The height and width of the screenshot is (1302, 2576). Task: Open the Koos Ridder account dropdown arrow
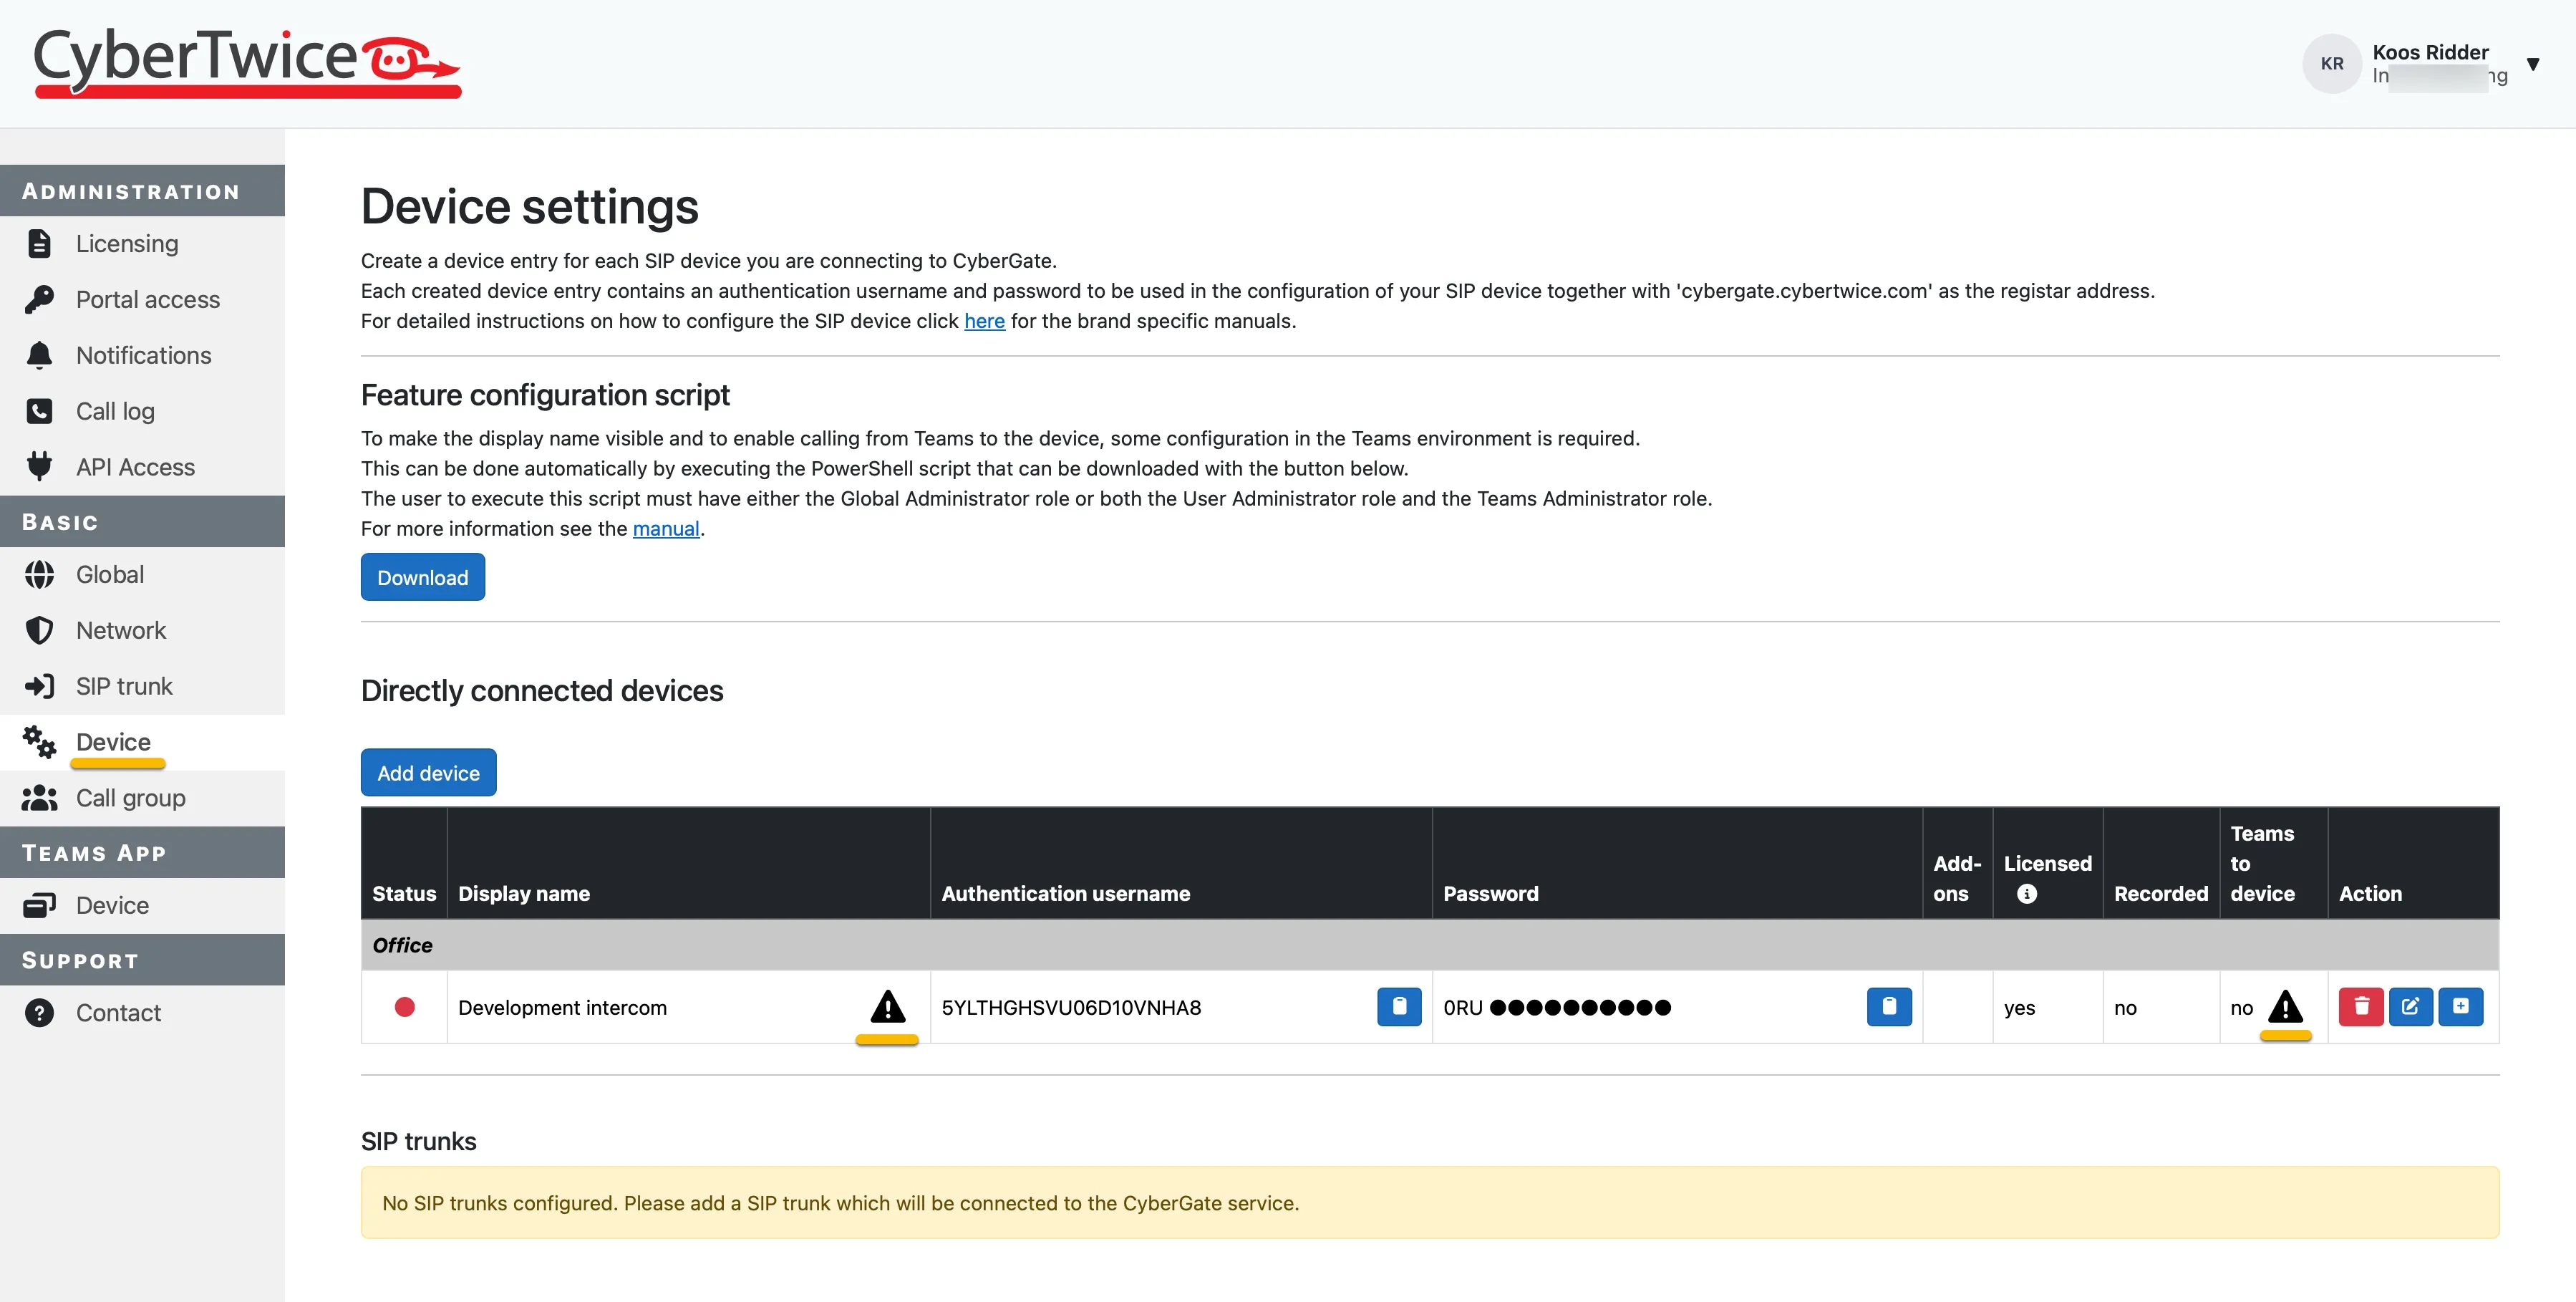(x=2533, y=64)
